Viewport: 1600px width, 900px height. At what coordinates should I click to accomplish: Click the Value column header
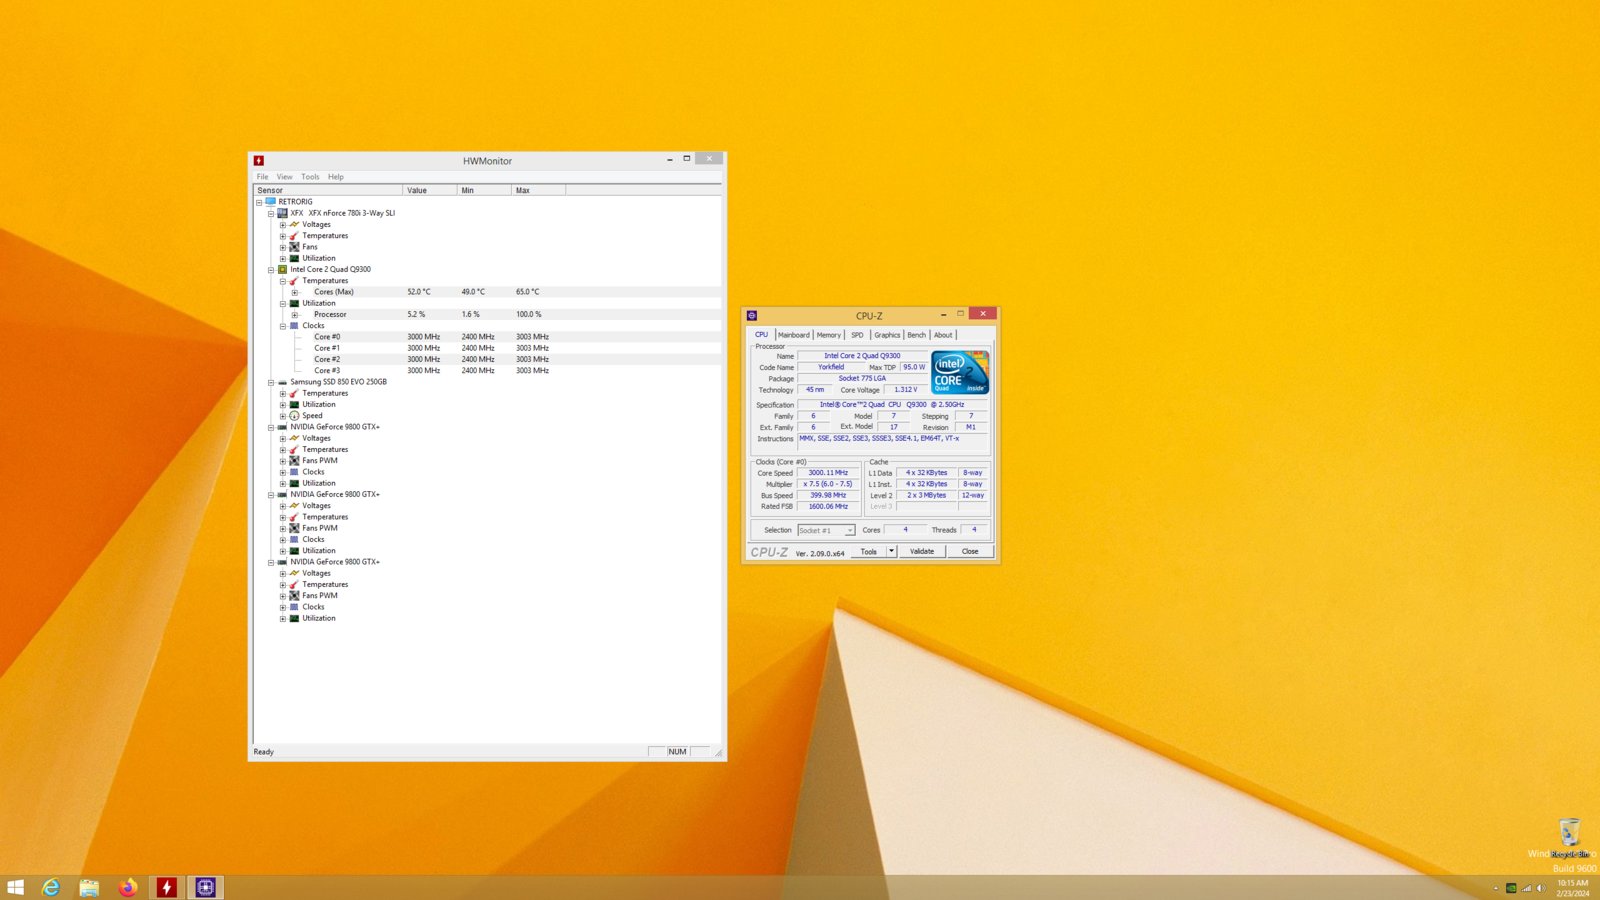coord(430,190)
